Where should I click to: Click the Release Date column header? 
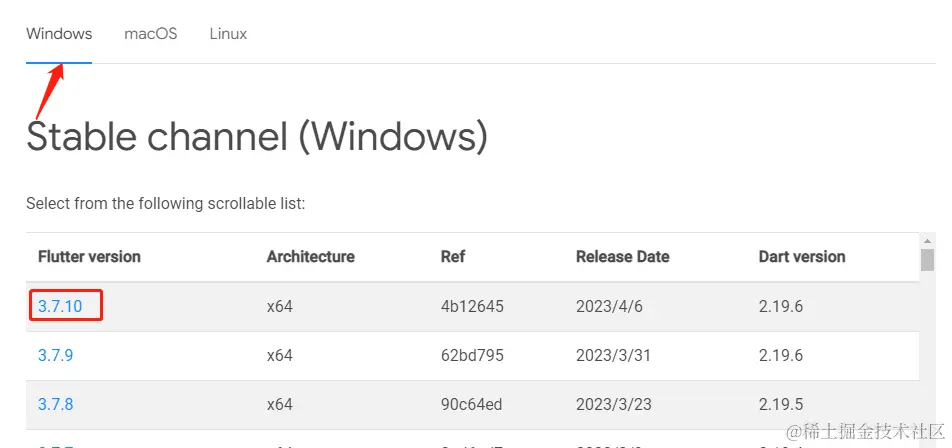pyautogui.click(x=623, y=257)
